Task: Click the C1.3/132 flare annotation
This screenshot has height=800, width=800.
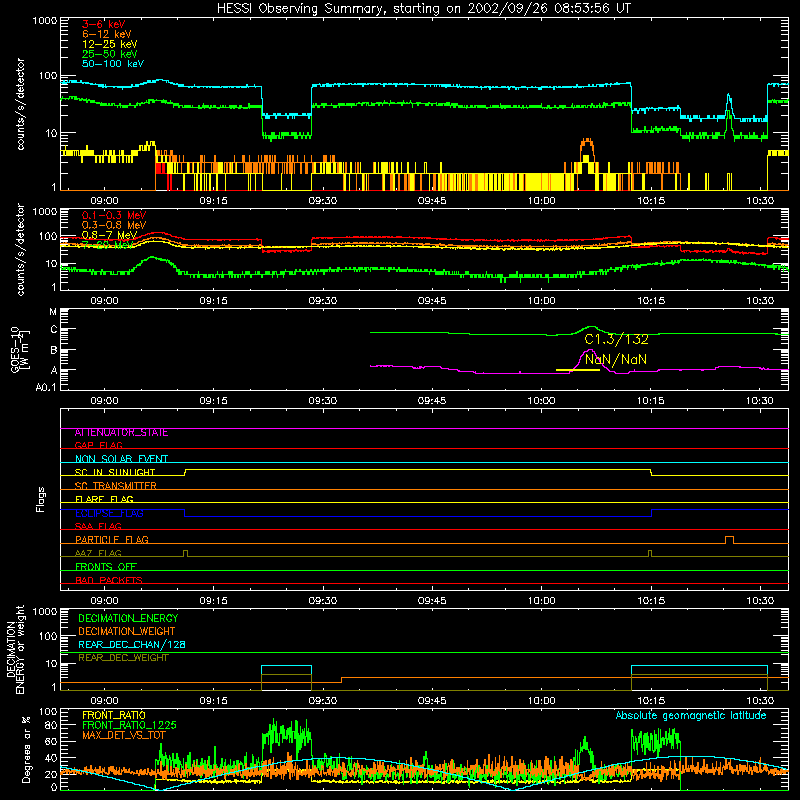Action: pos(616,339)
